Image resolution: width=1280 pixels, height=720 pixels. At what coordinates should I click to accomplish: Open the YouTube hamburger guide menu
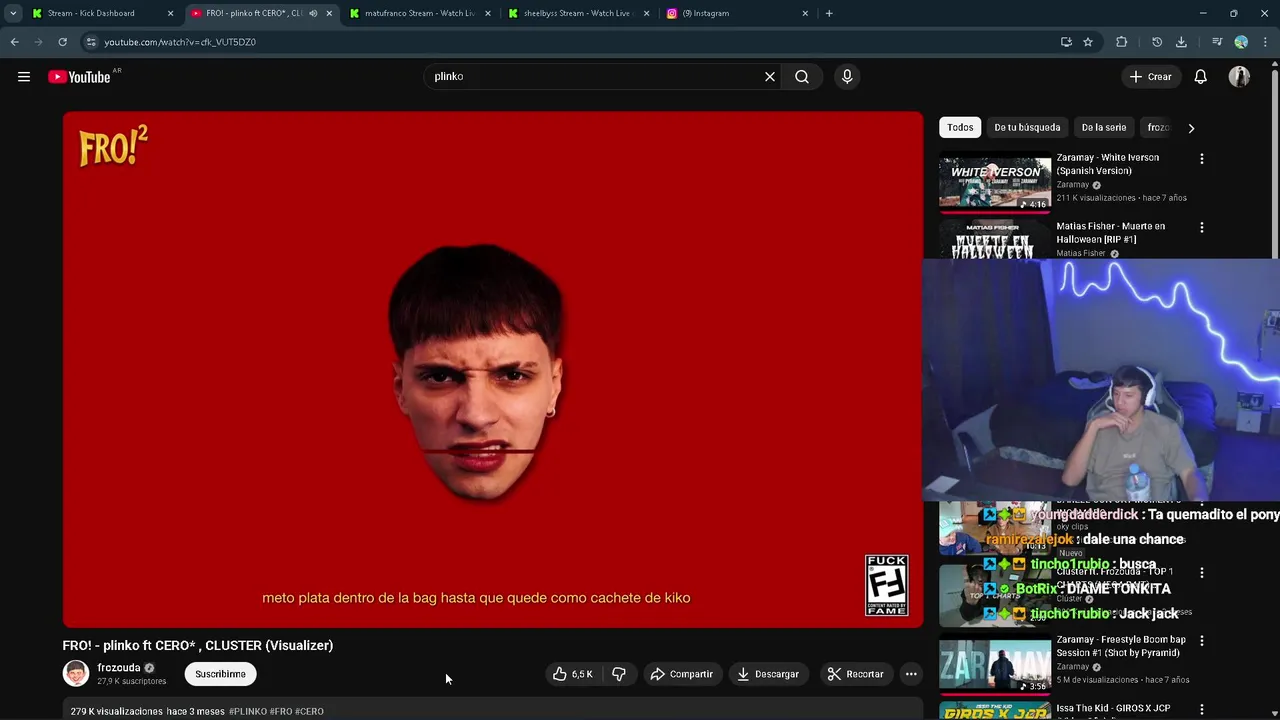coord(24,77)
